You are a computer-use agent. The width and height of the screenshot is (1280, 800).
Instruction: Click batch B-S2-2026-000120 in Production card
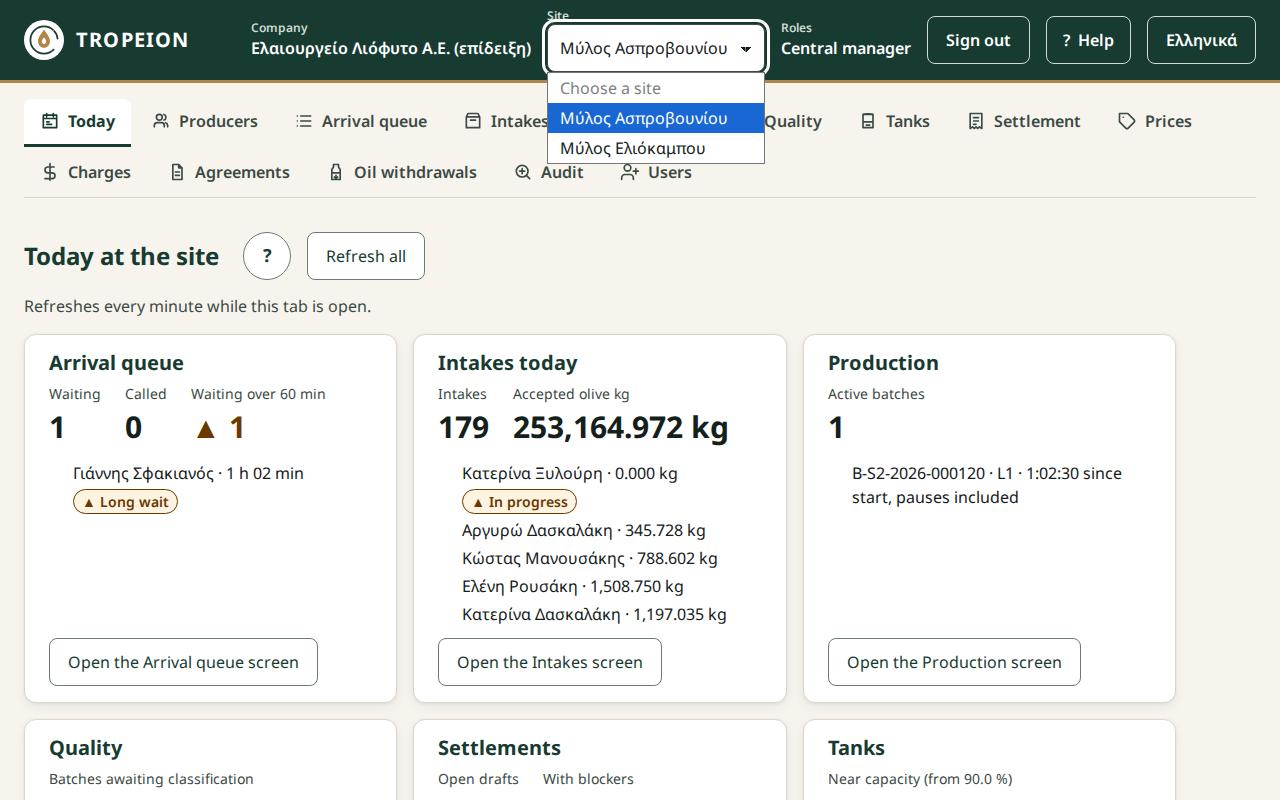(x=987, y=485)
